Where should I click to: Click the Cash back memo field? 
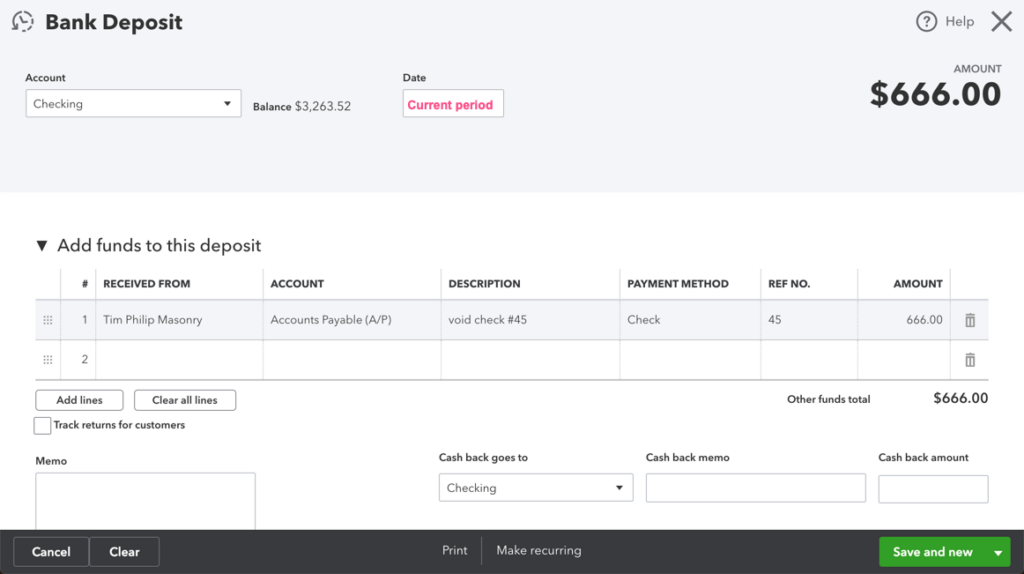click(x=756, y=488)
